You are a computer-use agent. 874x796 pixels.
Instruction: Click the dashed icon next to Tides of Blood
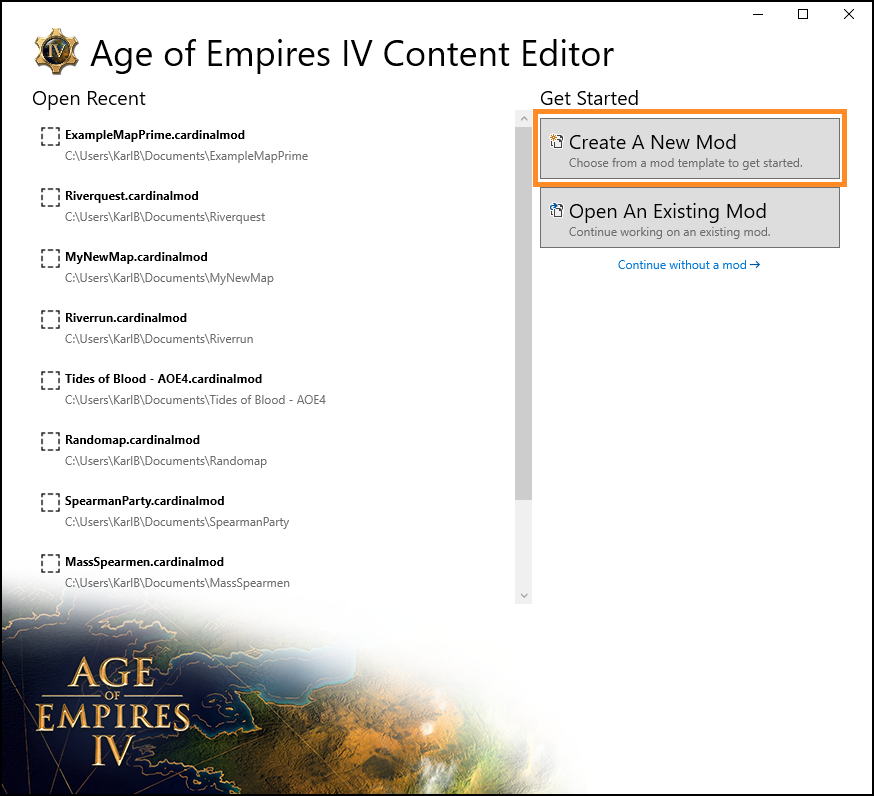click(x=50, y=380)
